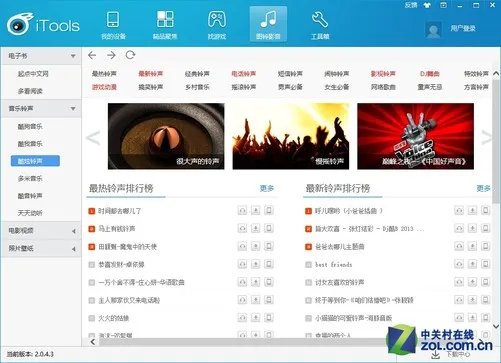The width and height of the screenshot is (501, 363).
Task: Import 恭喜发财-卓依婷 to the device via phone icon
Action: (x=269, y=264)
